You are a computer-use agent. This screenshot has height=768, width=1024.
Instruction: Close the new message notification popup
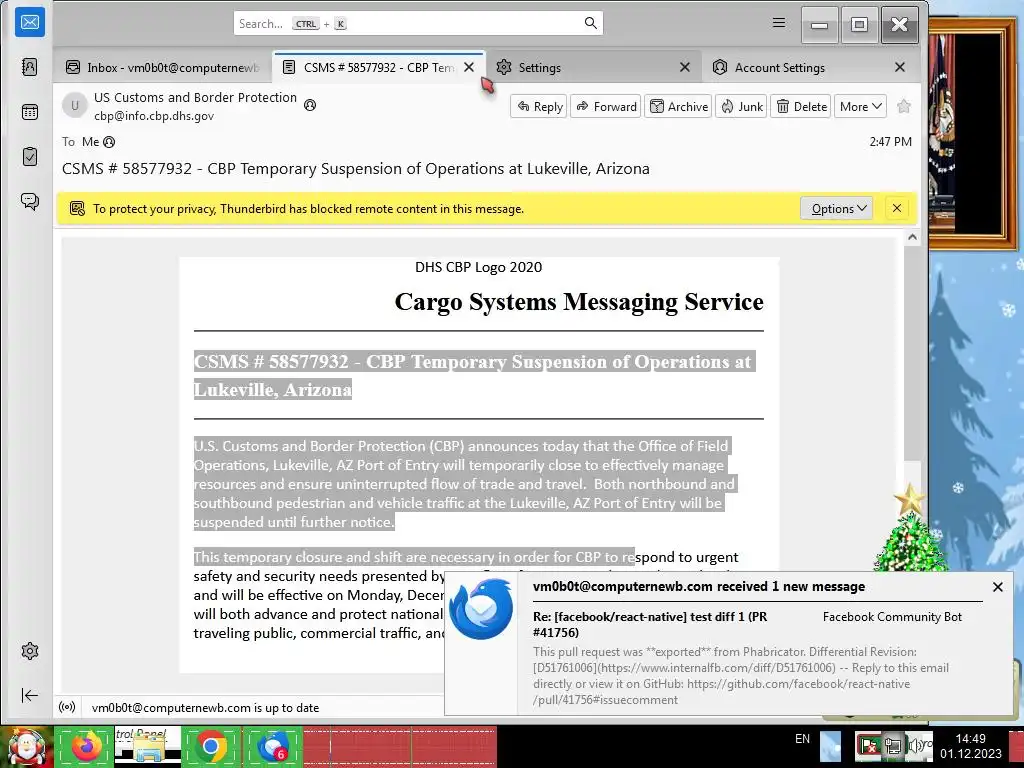(x=997, y=587)
